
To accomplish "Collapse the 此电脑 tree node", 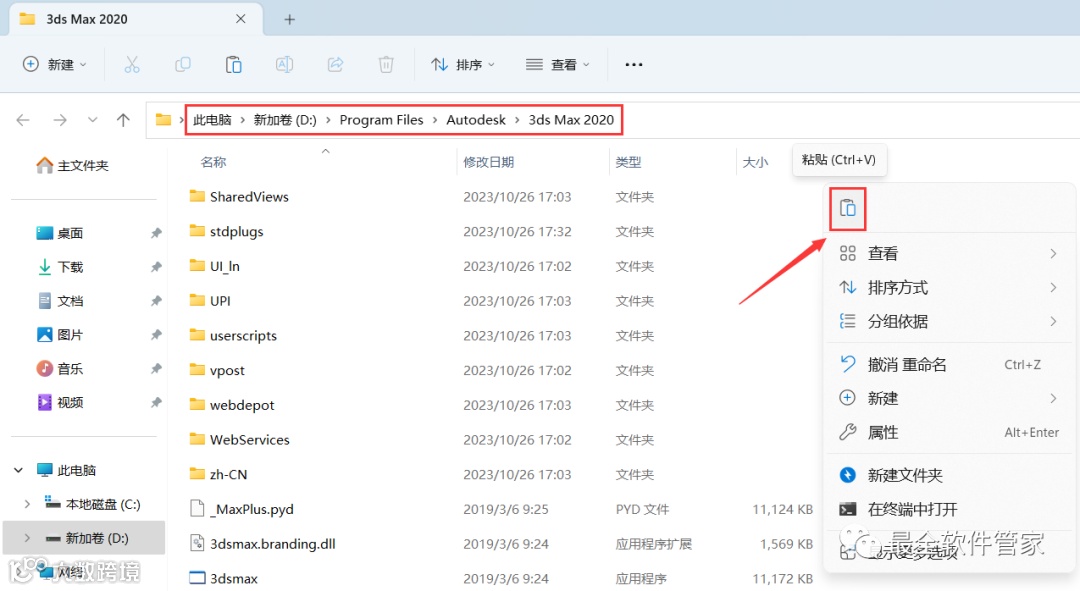I will 19,470.
